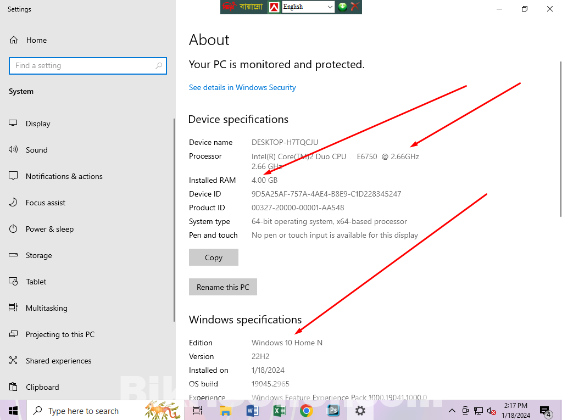Click the taskbar Type here to search box

coord(105,411)
